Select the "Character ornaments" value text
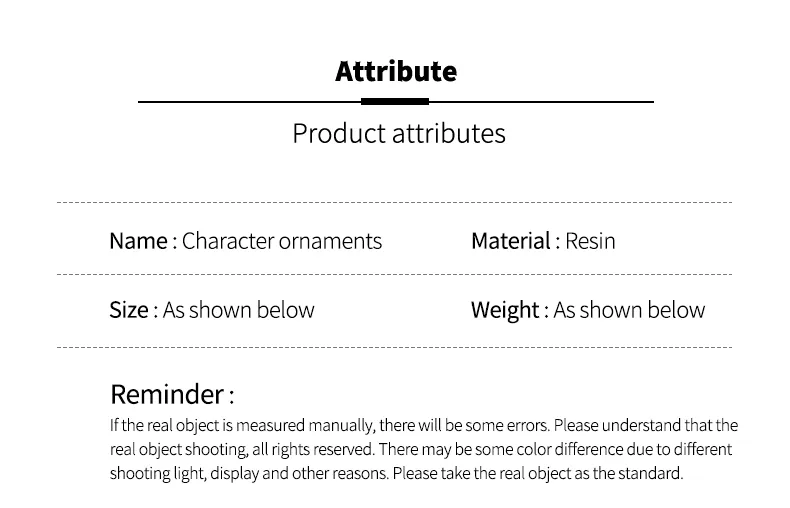This screenshot has width=790, height=508. coord(282,241)
